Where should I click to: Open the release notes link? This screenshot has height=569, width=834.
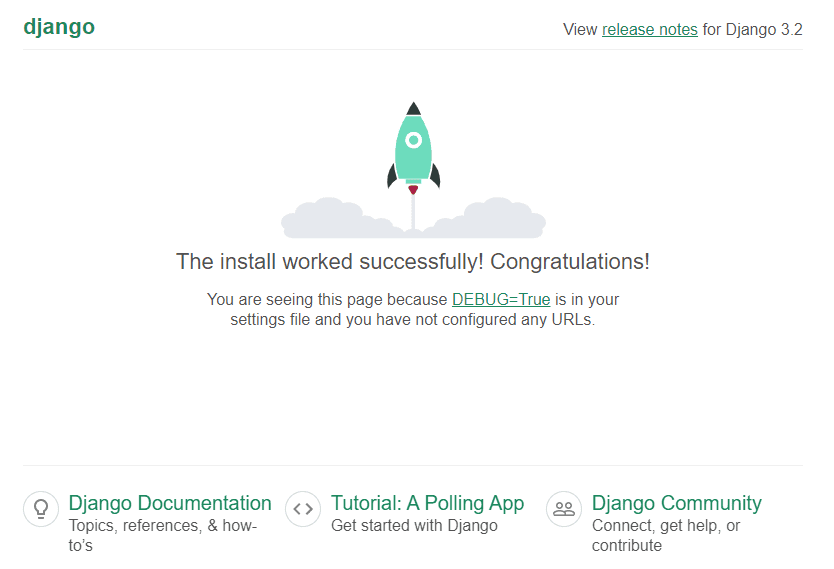(649, 30)
